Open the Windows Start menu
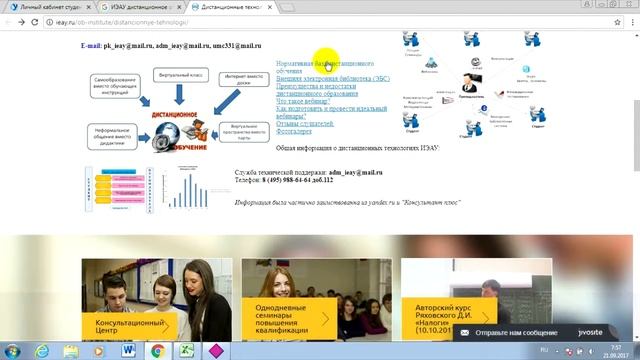Screen dimensions: 640x360 point(12,351)
